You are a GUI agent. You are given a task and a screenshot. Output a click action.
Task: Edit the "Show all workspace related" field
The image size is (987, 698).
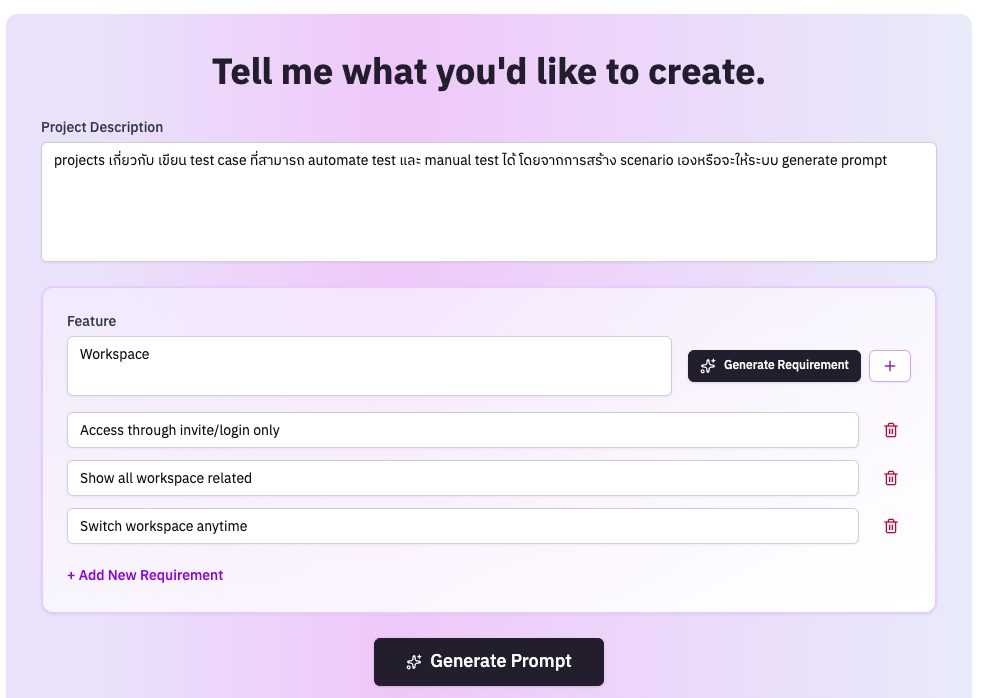tap(462, 478)
